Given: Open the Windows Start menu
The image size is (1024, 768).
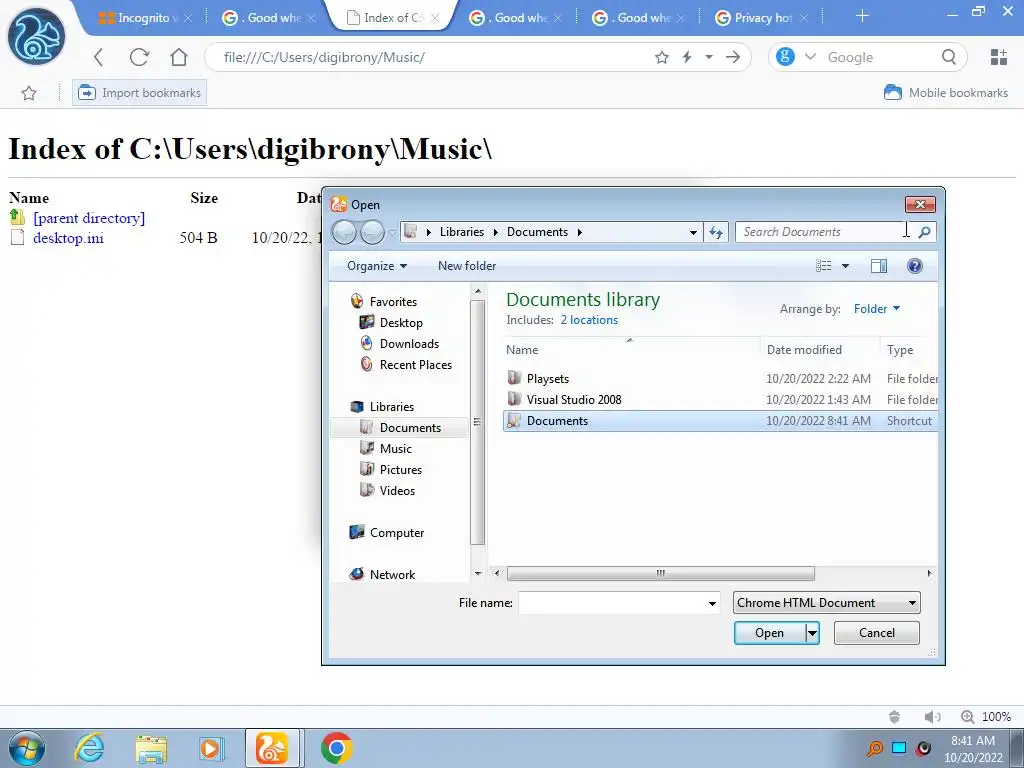Looking at the screenshot, I should [x=26, y=748].
